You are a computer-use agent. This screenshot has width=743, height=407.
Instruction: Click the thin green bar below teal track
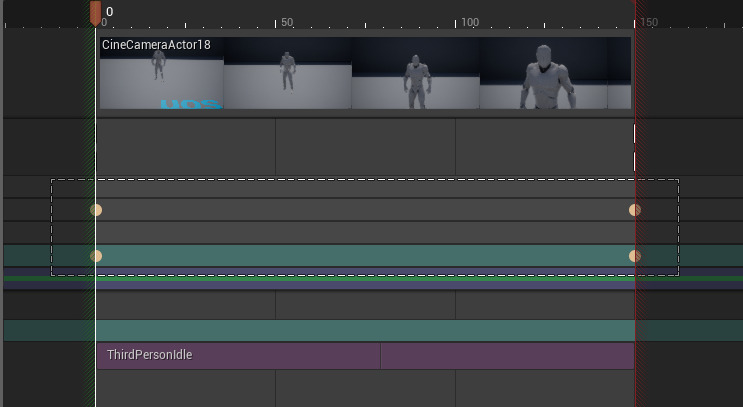point(365,279)
